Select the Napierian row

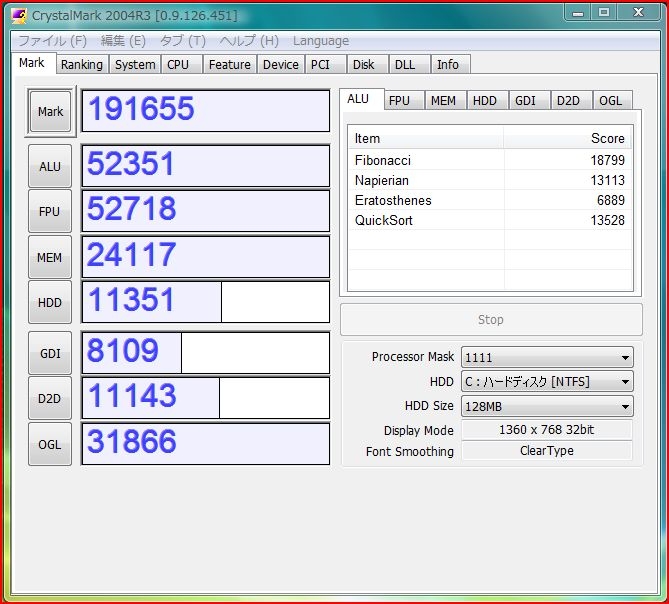pyautogui.click(x=490, y=180)
